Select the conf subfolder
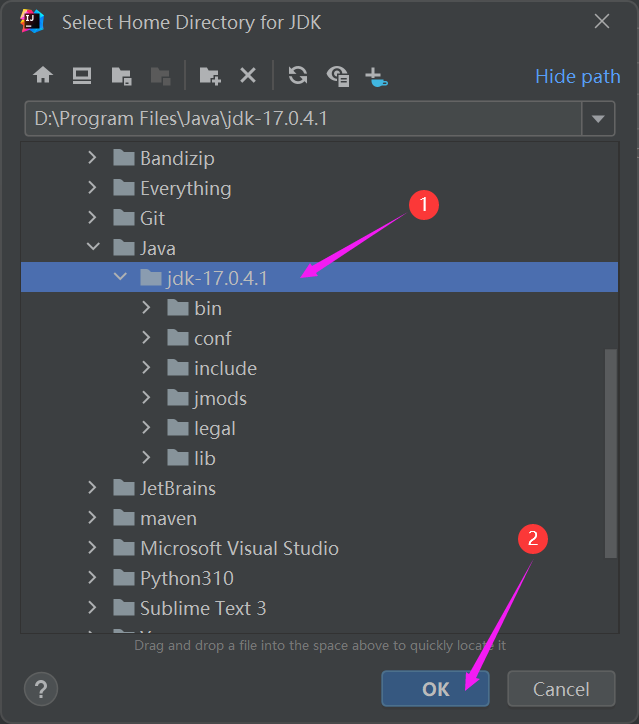The width and height of the screenshot is (639, 724). point(319,338)
